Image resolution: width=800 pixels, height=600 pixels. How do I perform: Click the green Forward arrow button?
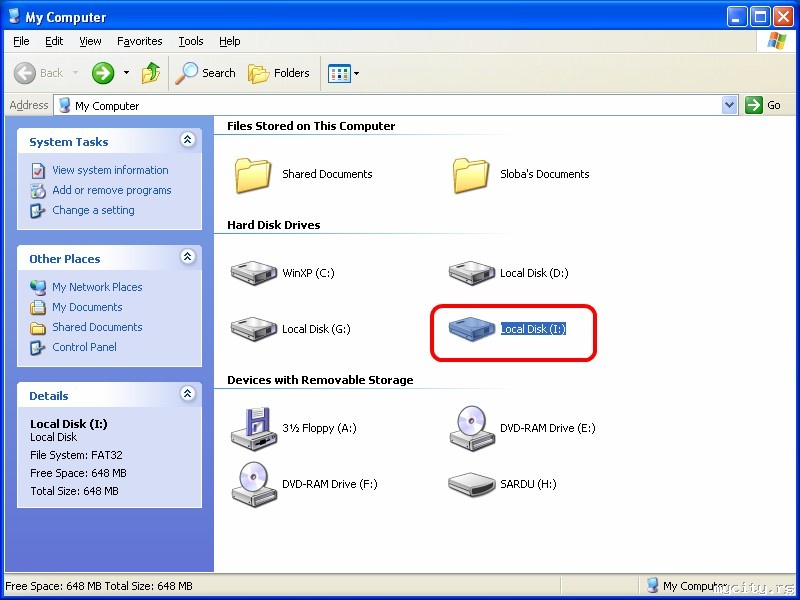103,73
